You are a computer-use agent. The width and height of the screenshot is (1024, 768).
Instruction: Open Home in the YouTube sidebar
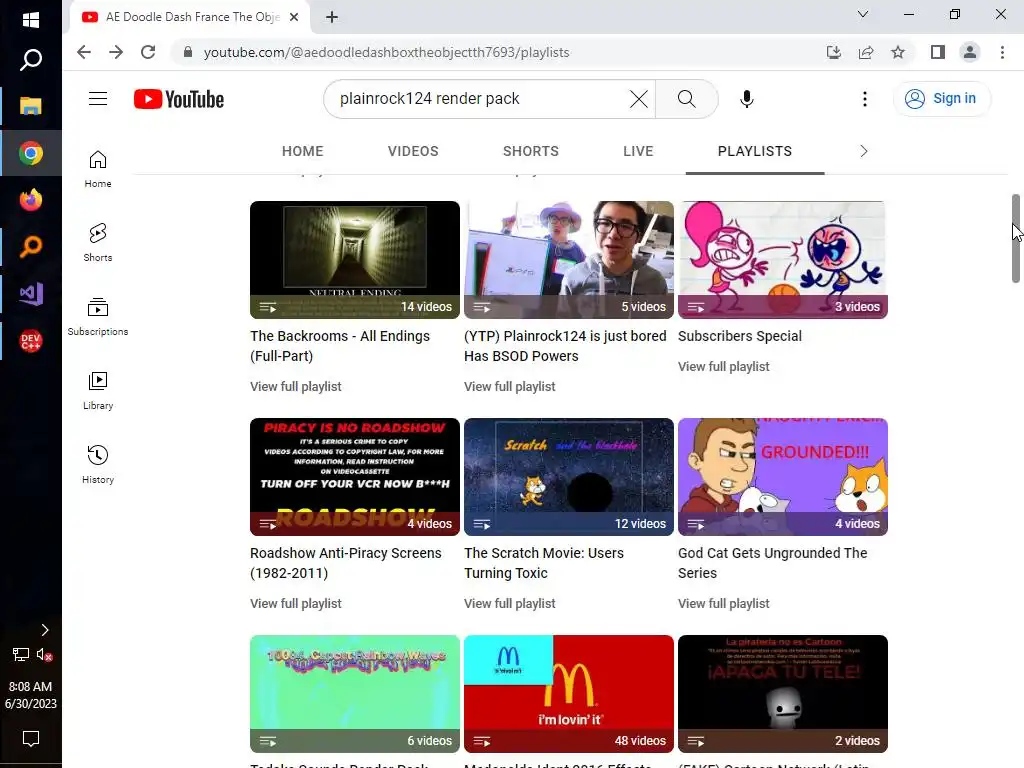click(98, 169)
